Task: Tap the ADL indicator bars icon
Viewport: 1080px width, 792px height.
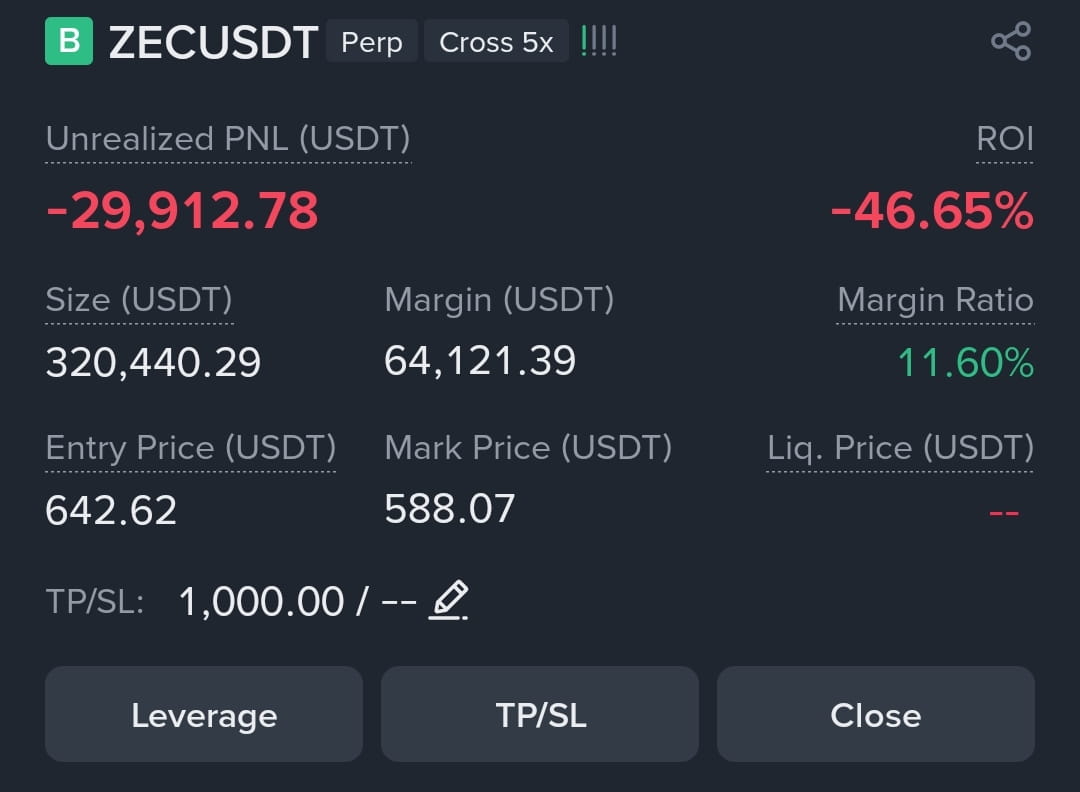Action: point(599,41)
